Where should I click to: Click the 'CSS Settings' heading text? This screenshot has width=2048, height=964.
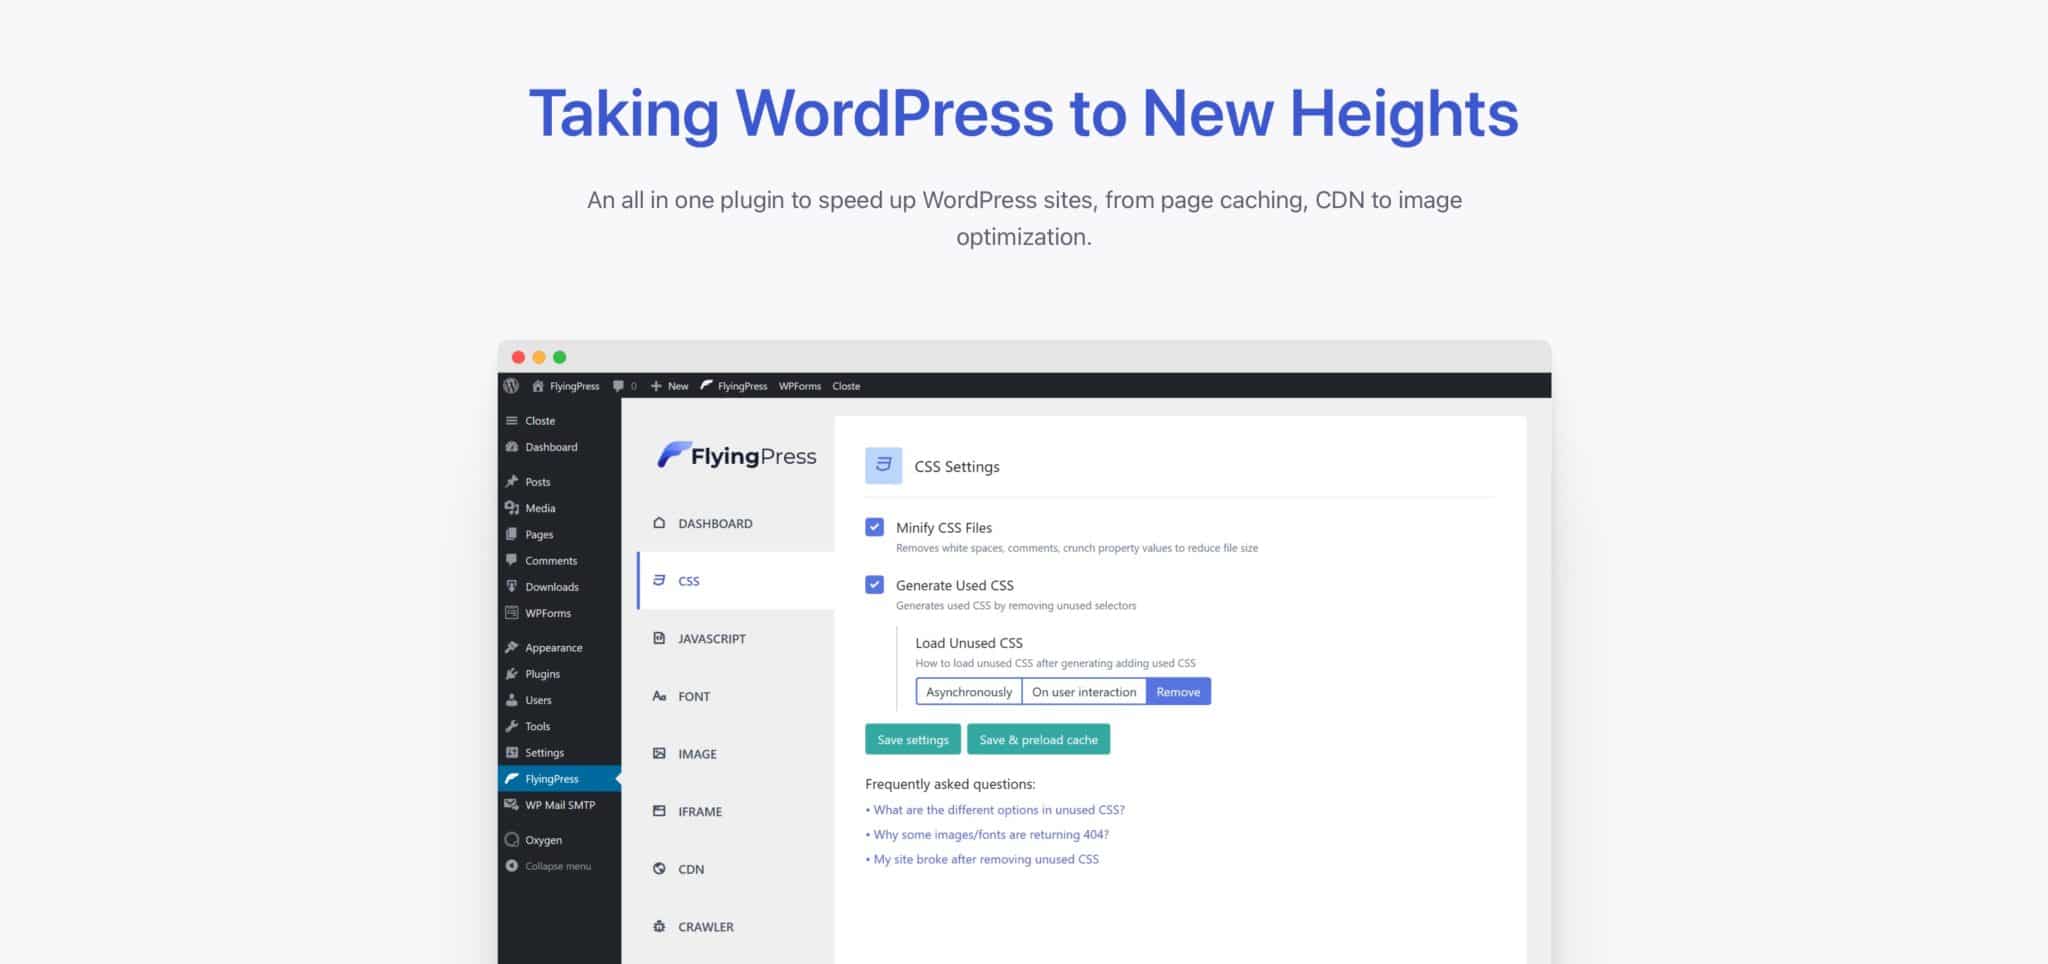click(x=957, y=467)
